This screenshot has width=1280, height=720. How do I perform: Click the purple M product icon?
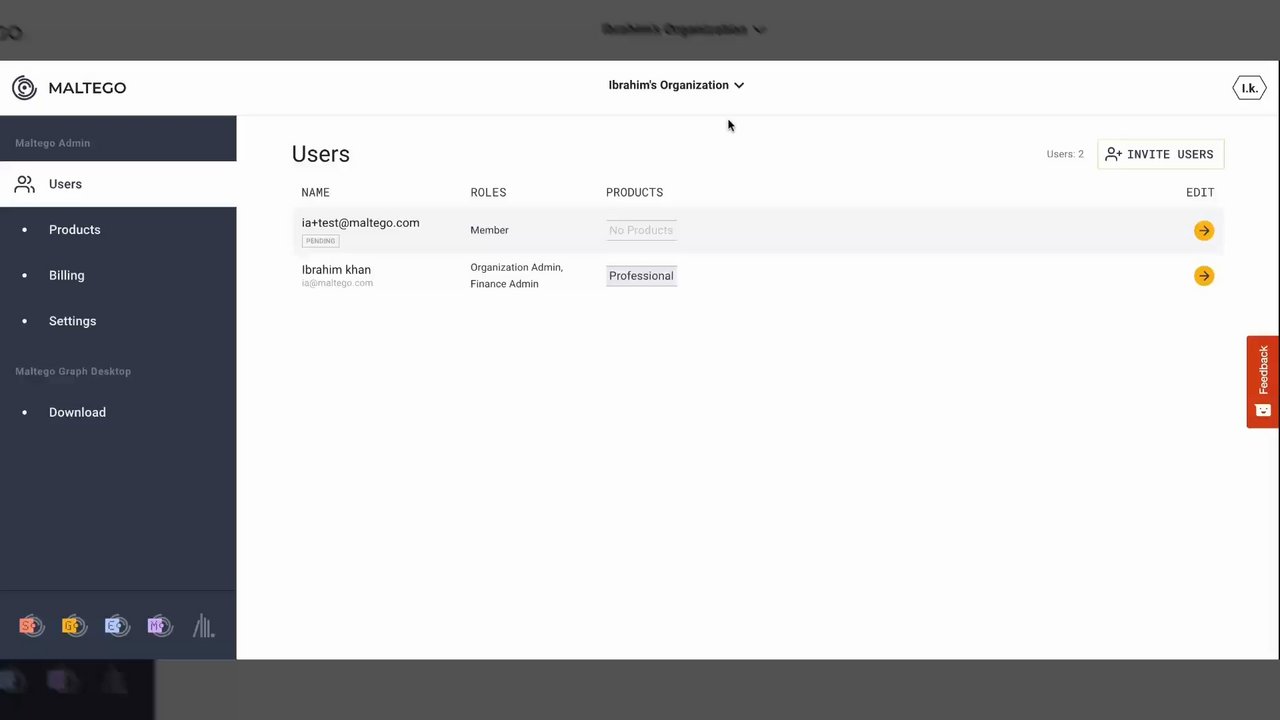[x=160, y=626]
